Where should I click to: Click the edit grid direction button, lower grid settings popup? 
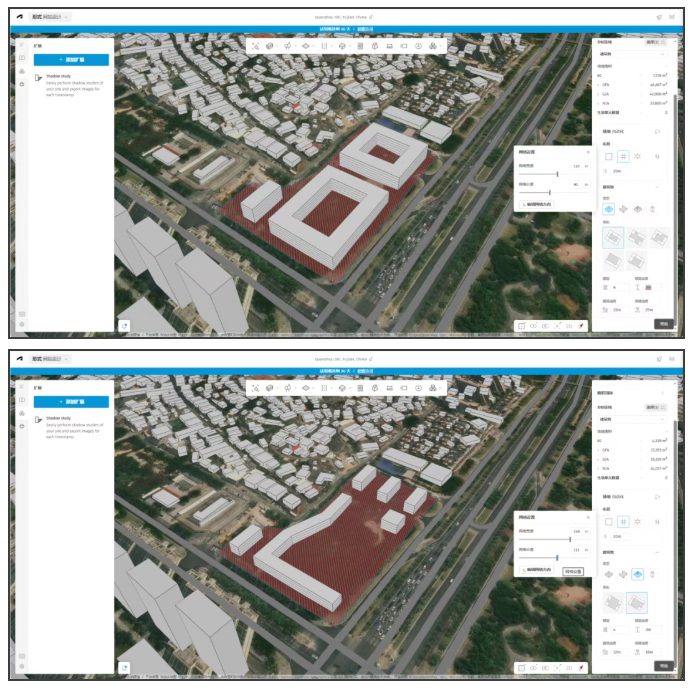(x=537, y=570)
